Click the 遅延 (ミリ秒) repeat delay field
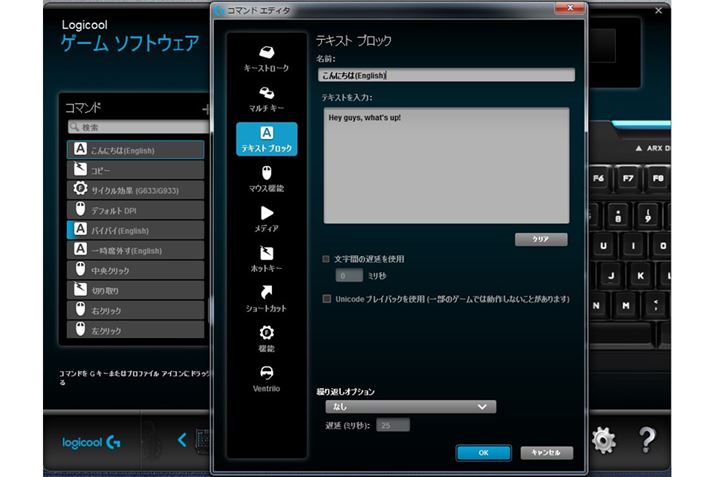715x477 pixels. point(393,425)
